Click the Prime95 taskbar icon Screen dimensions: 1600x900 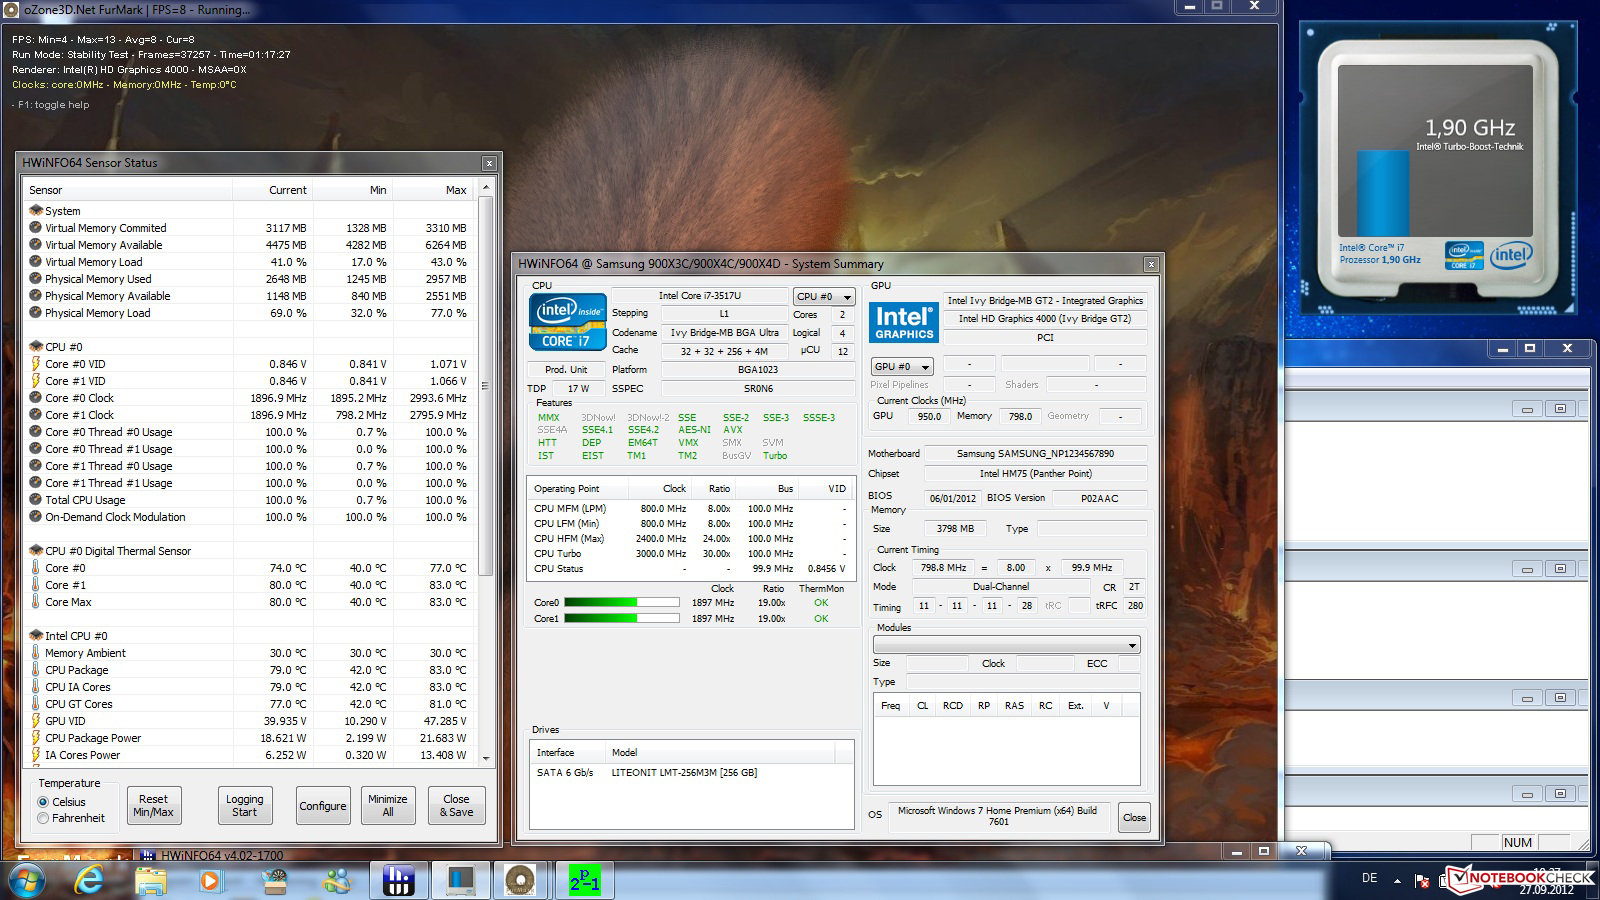coord(584,880)
